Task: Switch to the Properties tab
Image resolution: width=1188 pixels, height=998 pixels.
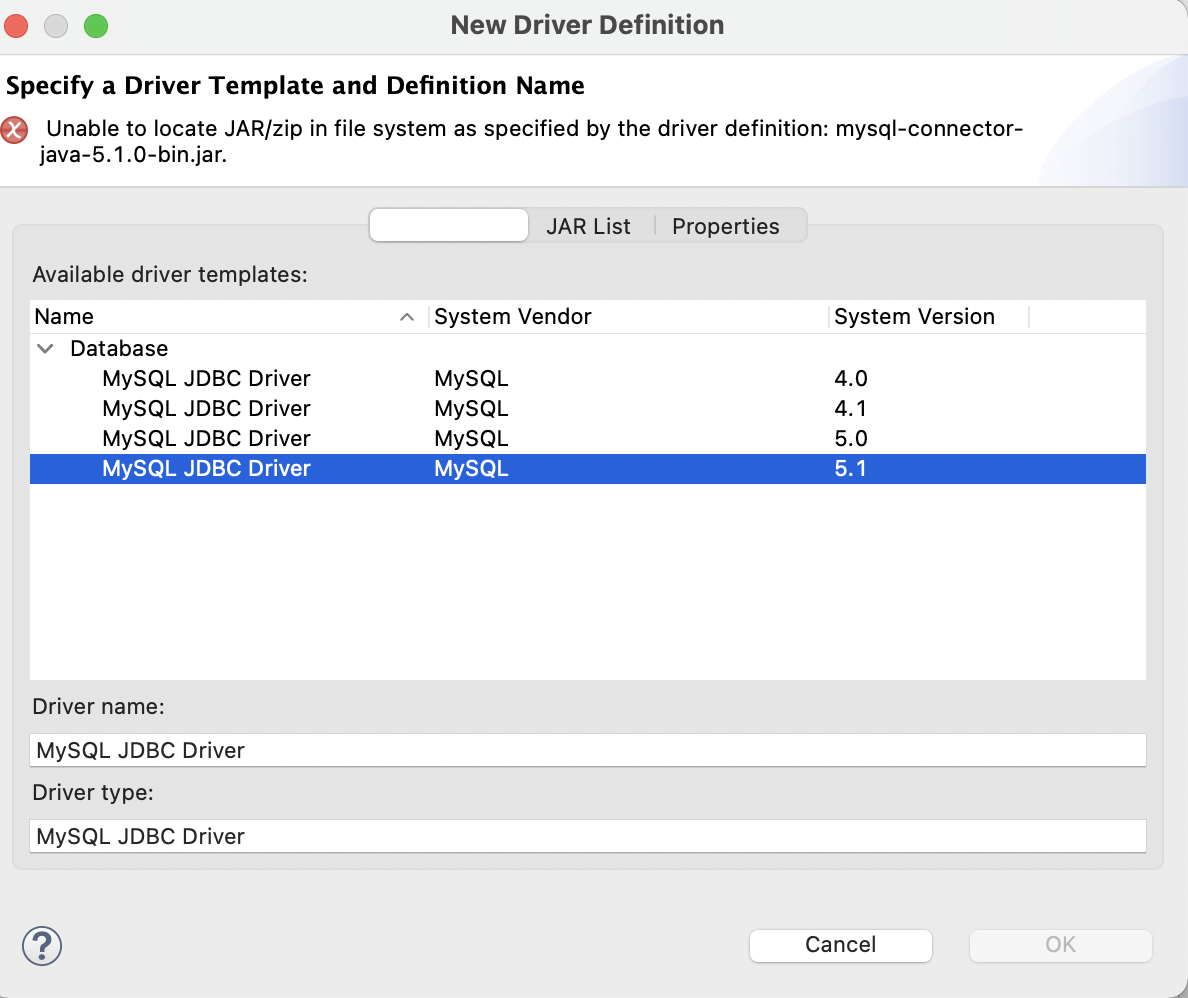Action: (x=726, y=226)
